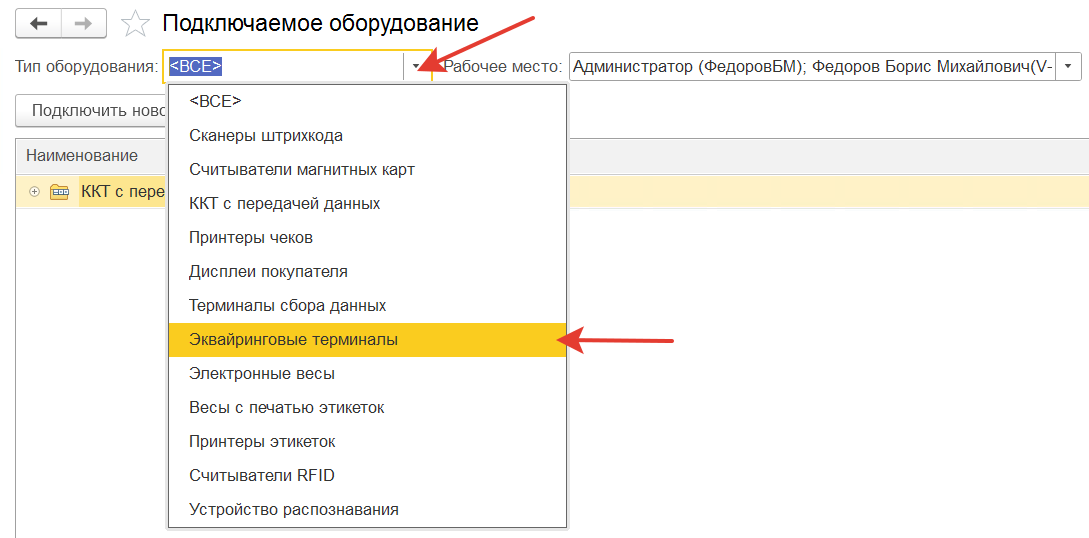Select Эквайринговые терминалы option
The width and height of the screenshot is (1089, 538).
coord(367,340)
